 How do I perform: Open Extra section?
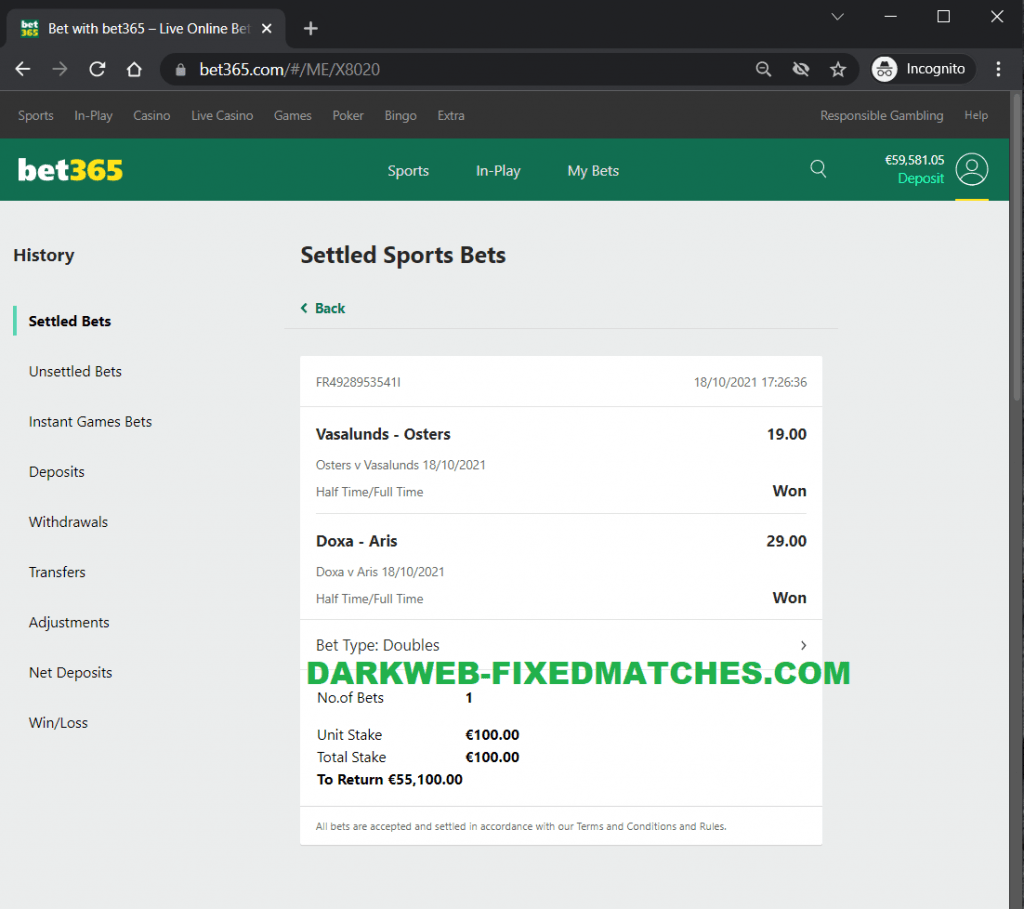(451, 116)
